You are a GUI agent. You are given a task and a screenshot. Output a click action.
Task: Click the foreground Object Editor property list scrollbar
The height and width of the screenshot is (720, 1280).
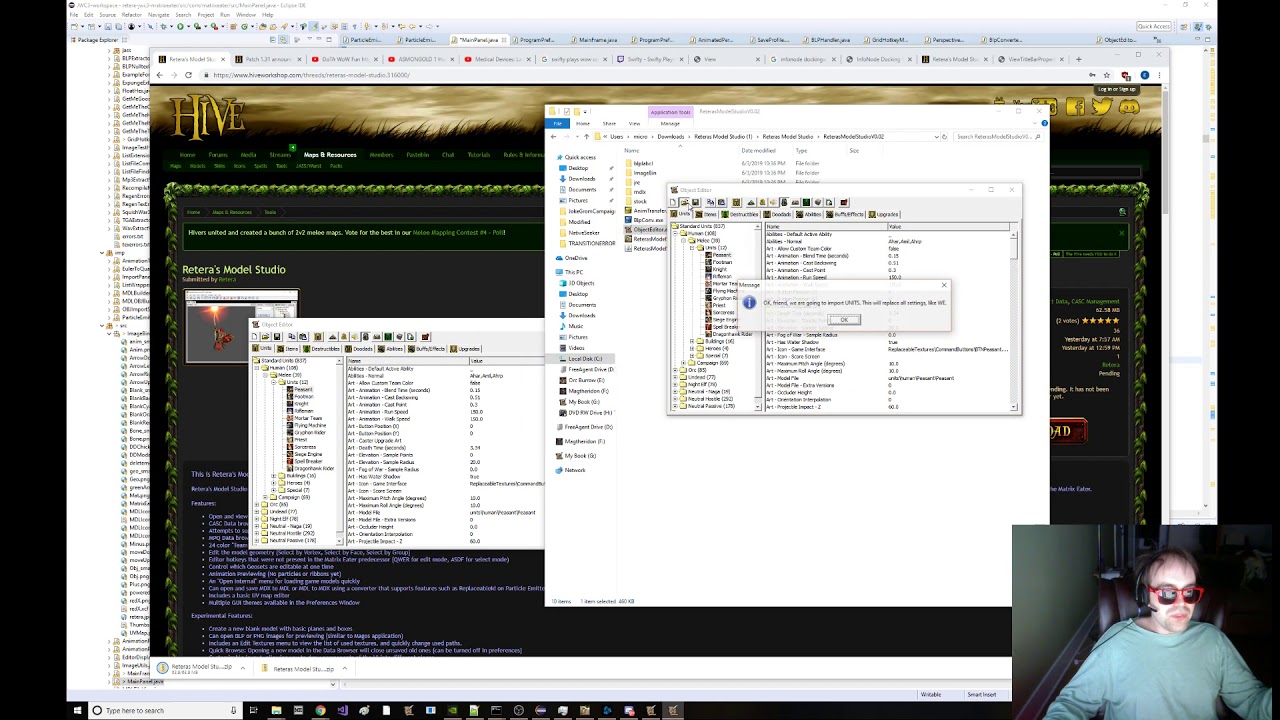click(1014, 320)
